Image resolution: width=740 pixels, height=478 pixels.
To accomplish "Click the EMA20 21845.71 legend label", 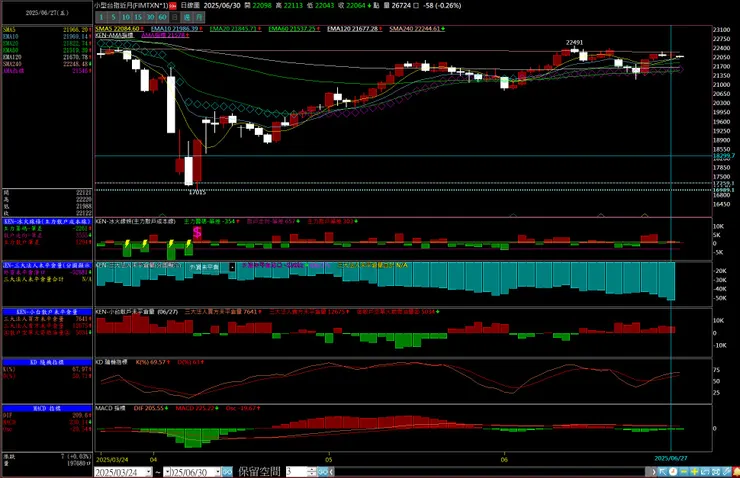I will pyautogui.click(x=235, y=29).
